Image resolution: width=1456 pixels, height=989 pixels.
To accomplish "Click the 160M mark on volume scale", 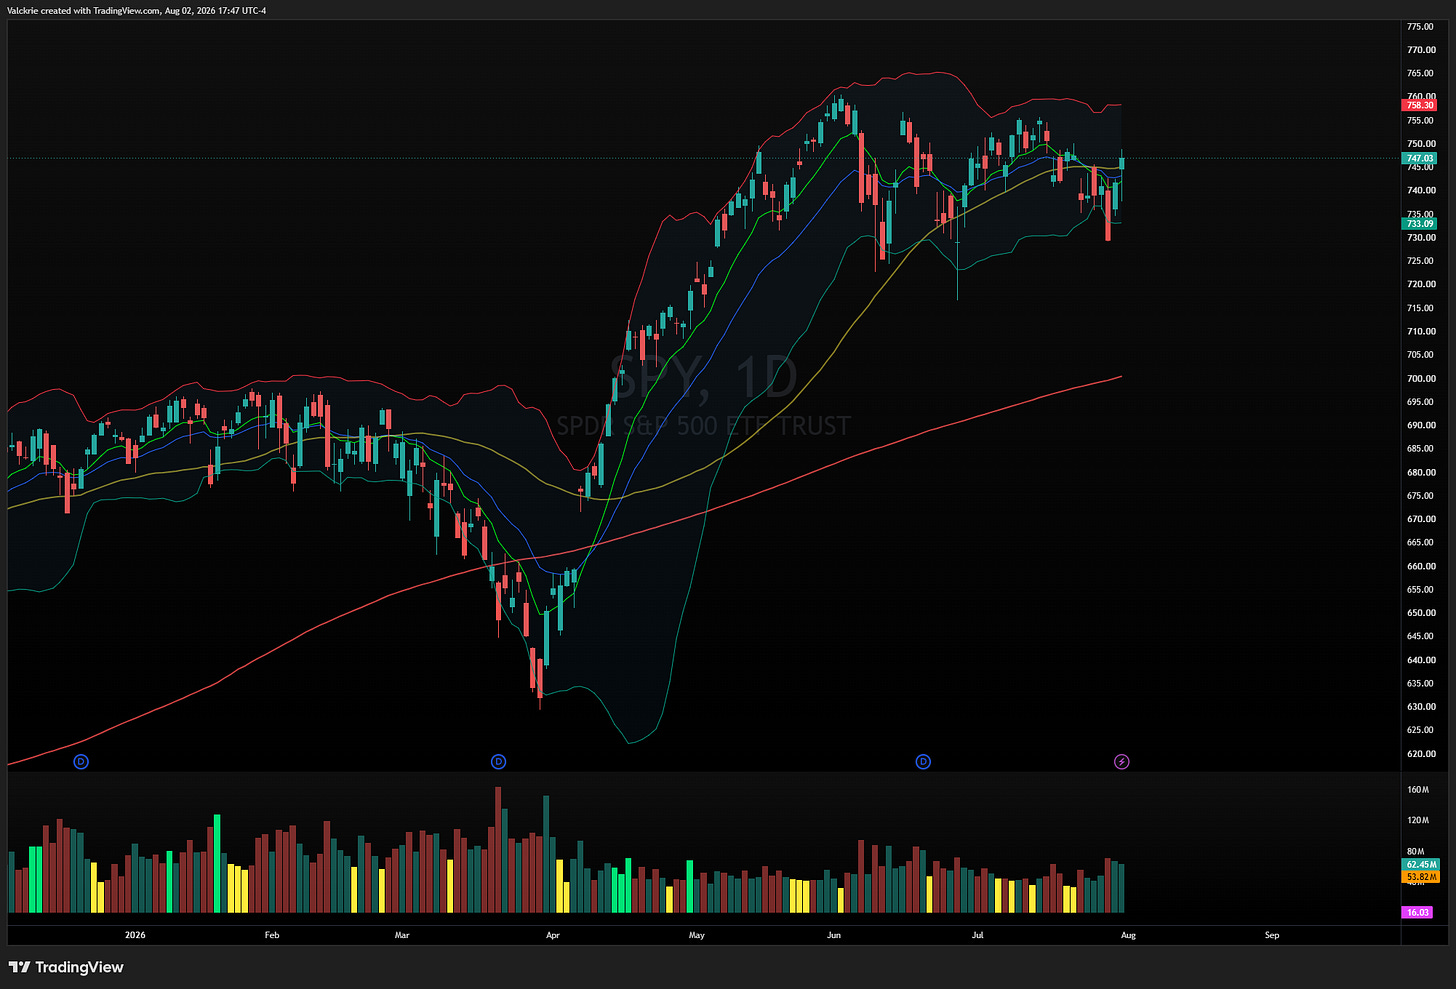I will coord(1418,790).
